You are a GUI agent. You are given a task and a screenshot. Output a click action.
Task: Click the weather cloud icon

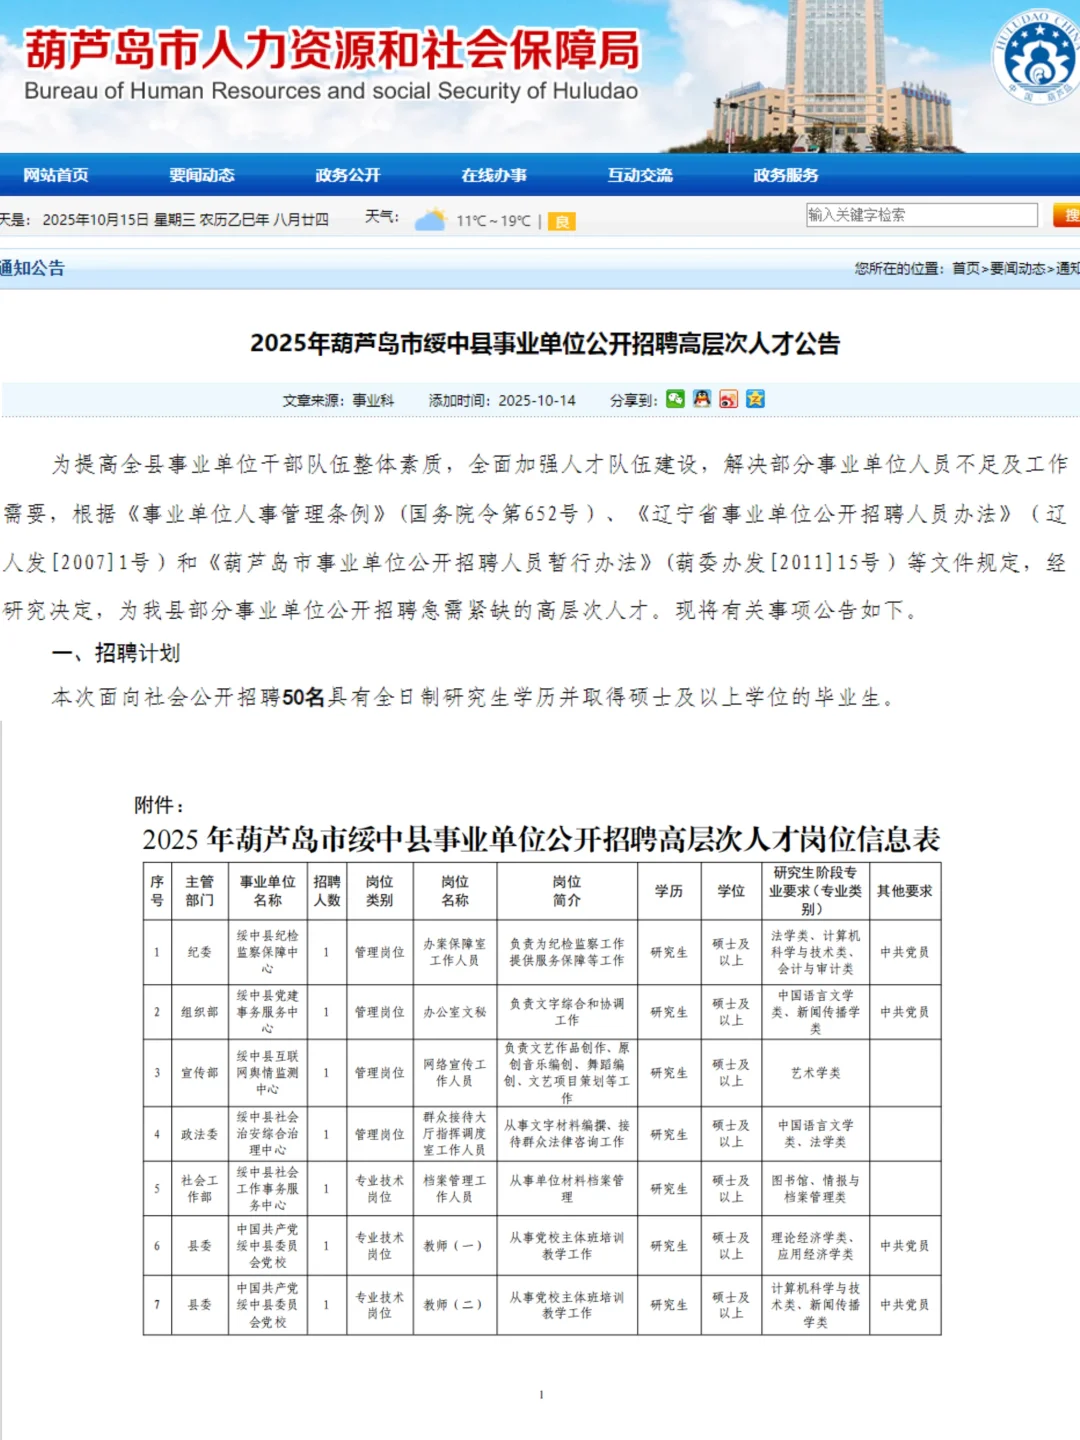tap(430, 220)
